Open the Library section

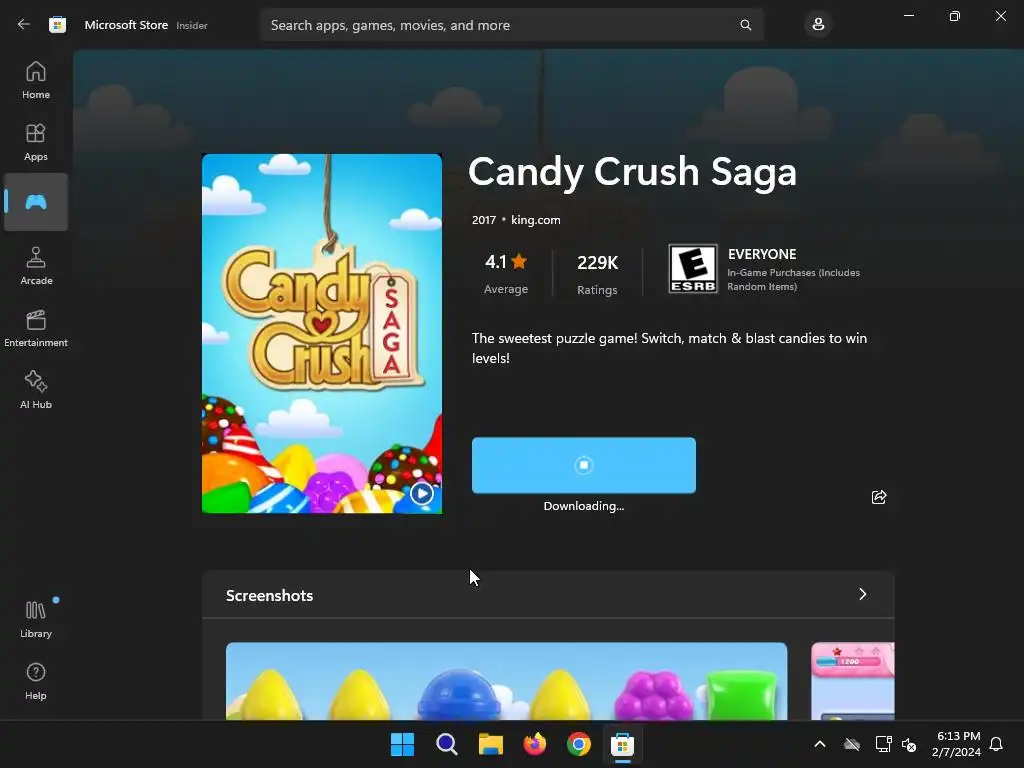click(x=36, y=619)
